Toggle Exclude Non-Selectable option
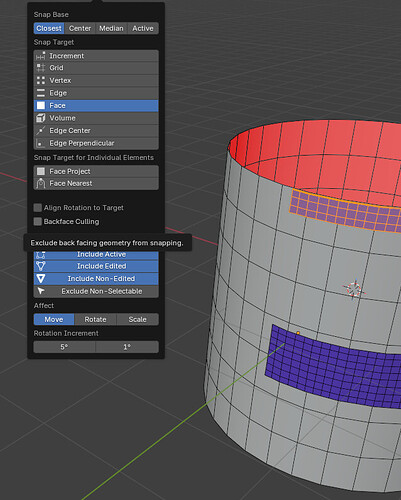This screenshot has height=500, width=401. coord(96,291)
